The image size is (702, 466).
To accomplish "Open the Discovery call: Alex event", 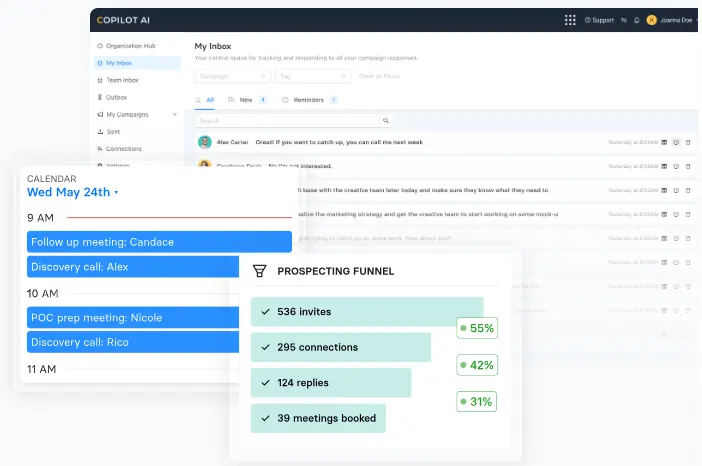I will 159,267.
